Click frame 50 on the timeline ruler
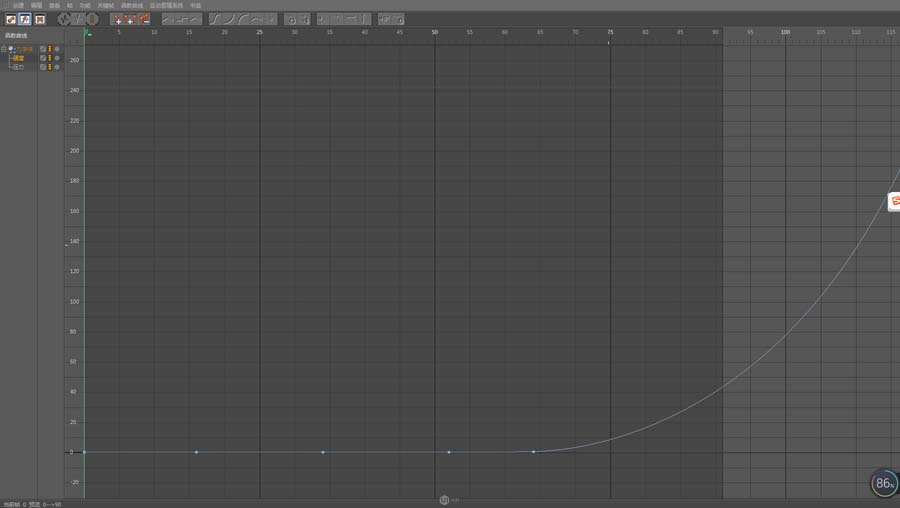Viewport: 900px width, 508px height. (435, 32)
